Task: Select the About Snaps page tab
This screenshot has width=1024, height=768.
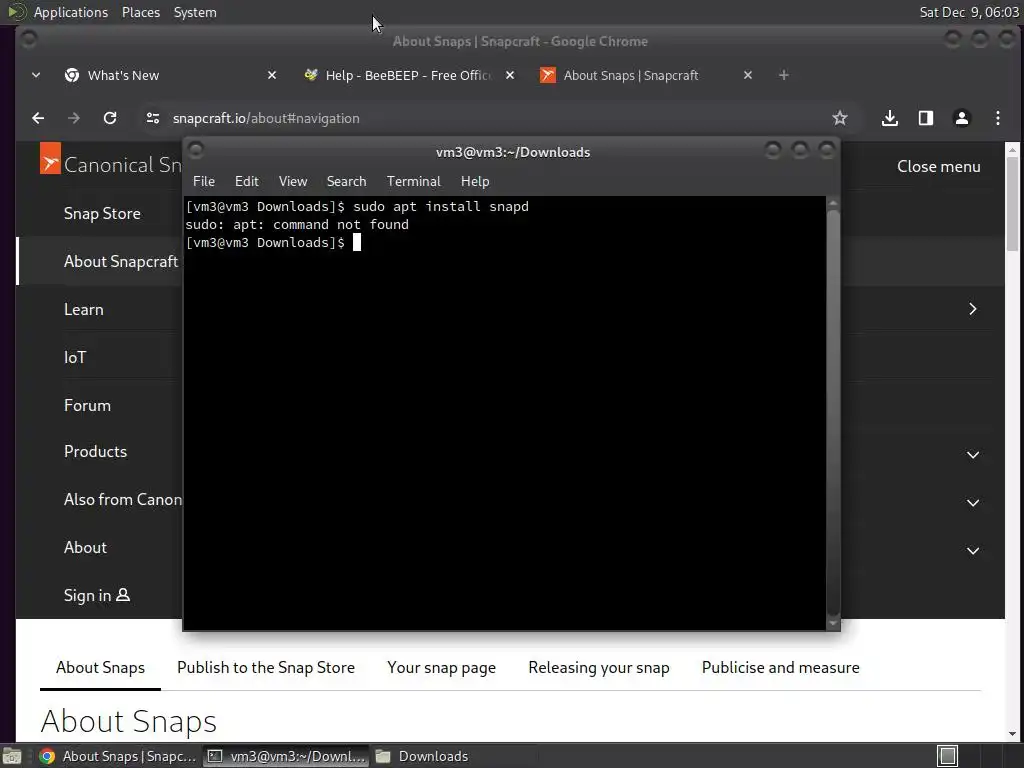Action: pyautogui.click(x=101, y=667)
